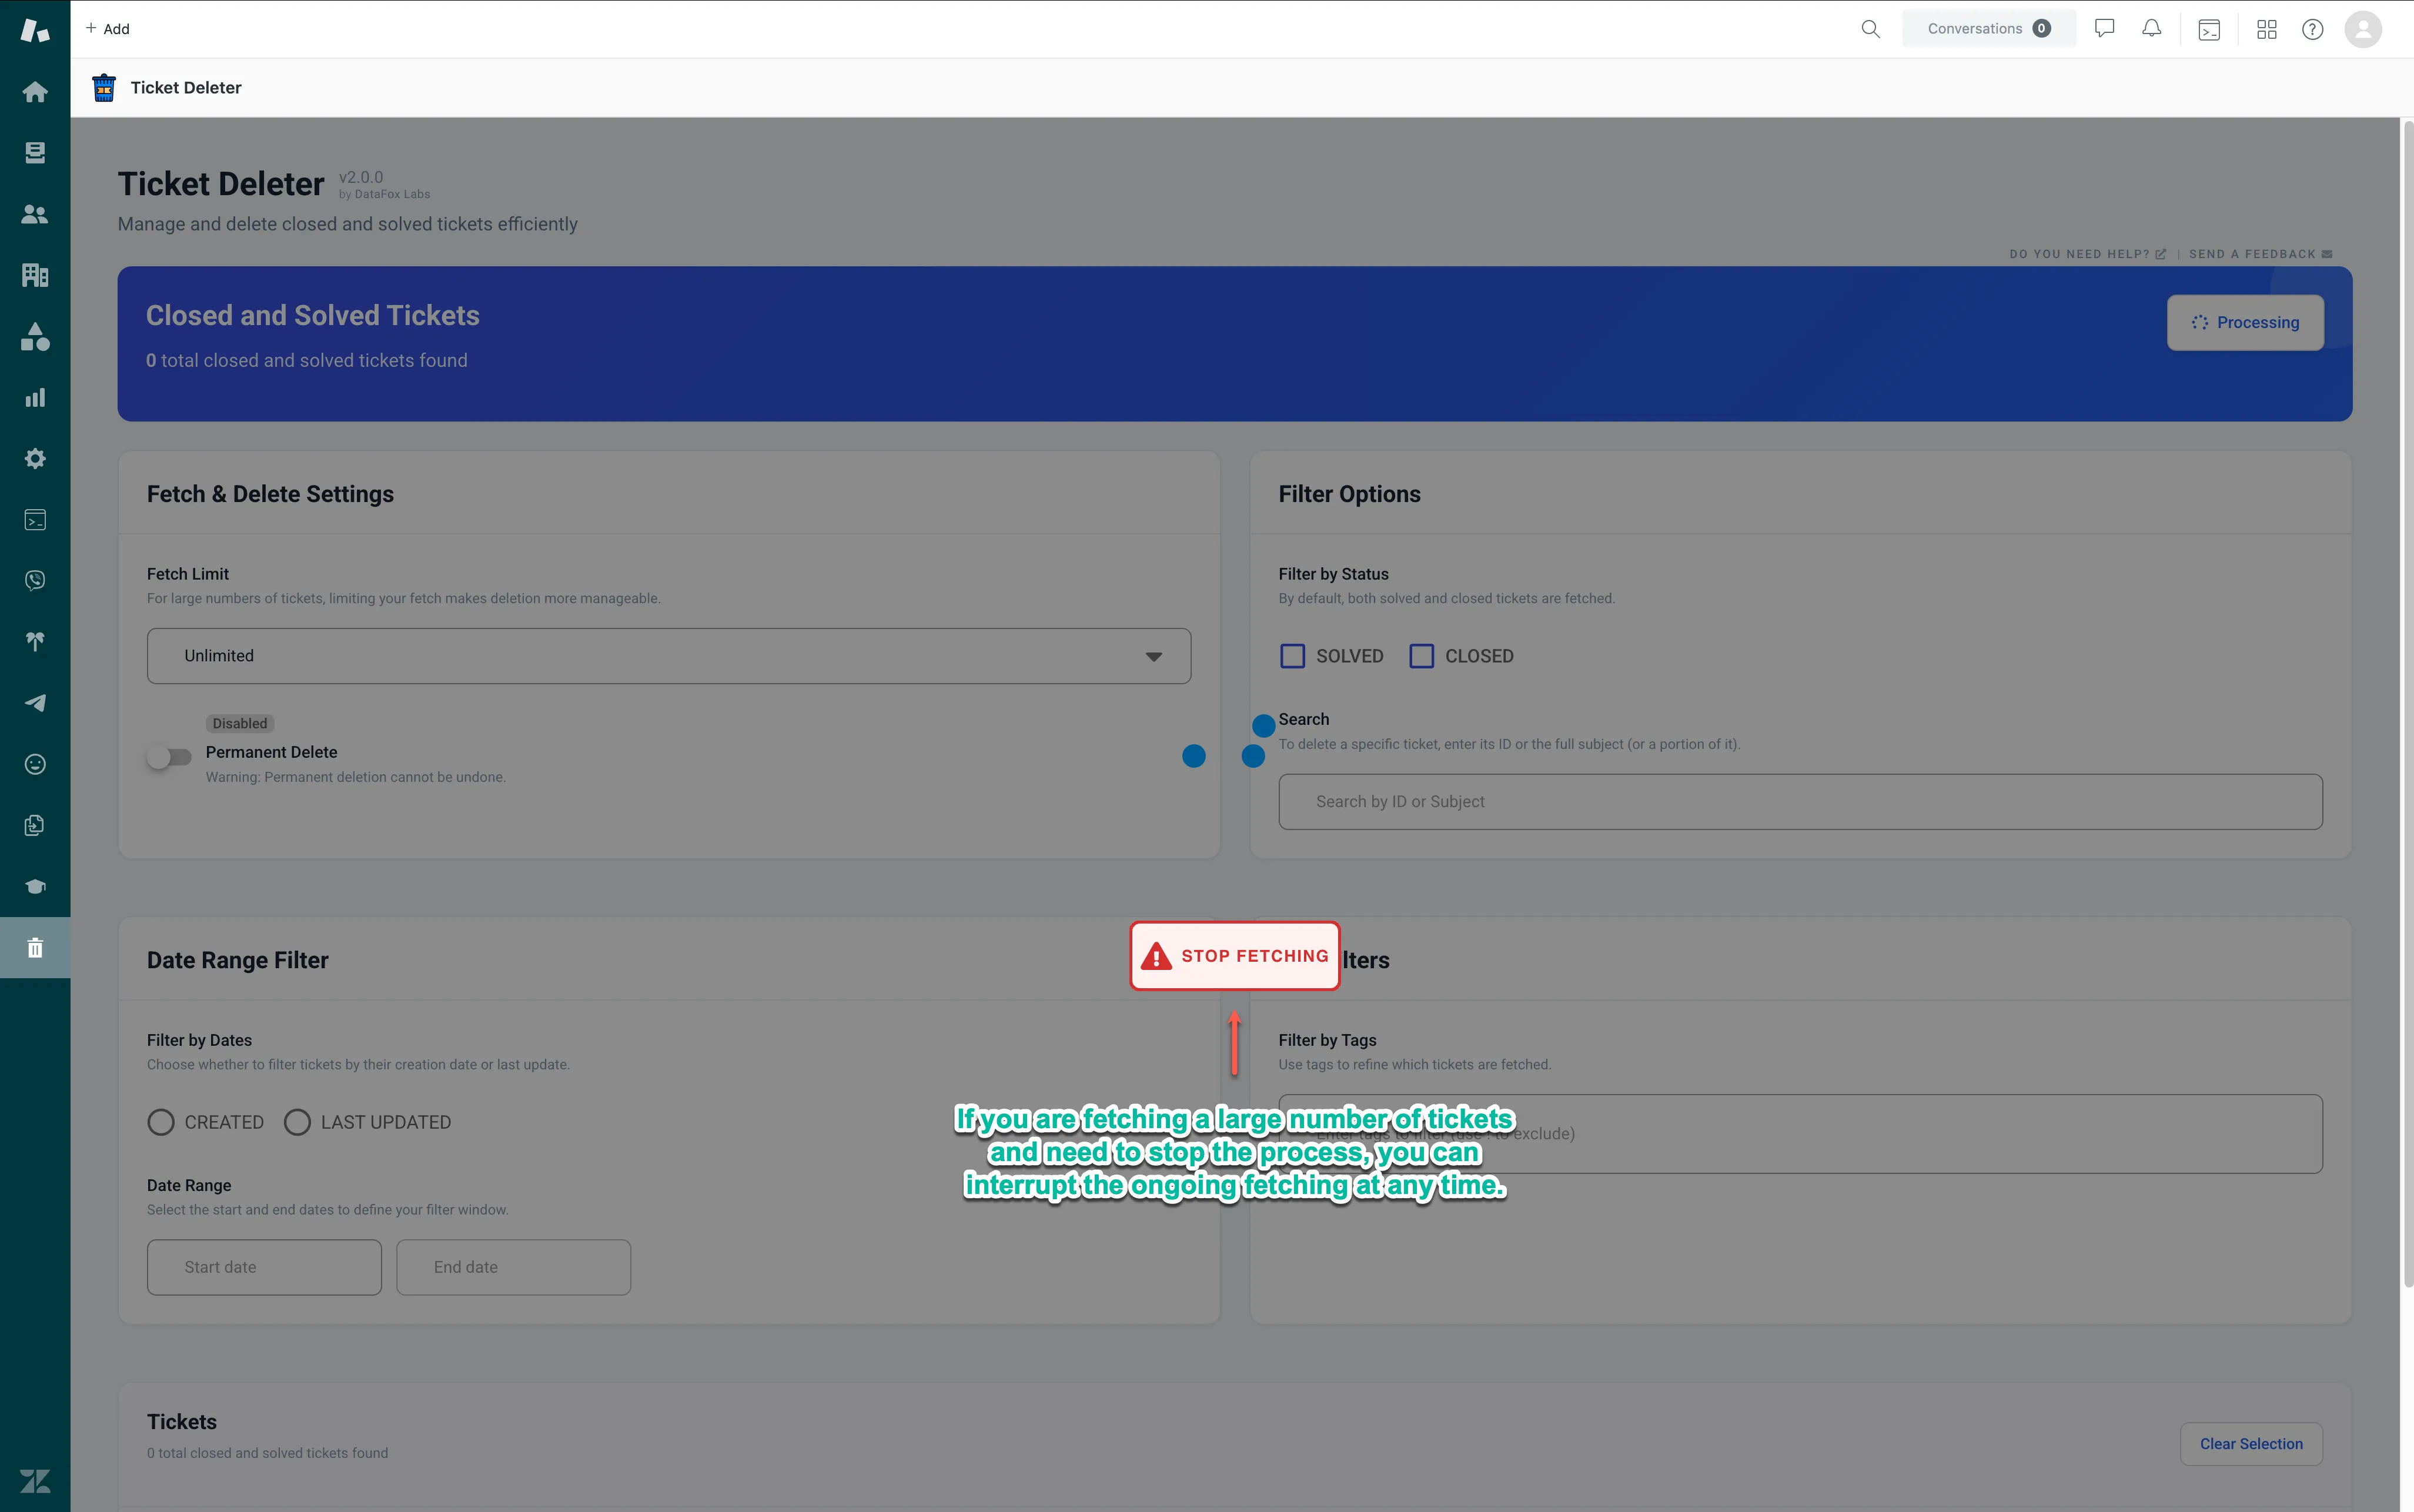Viewport: 2414px width, 1512px height.
Task: Click the STOP FETCHING button
Action: click(1235, 956)
